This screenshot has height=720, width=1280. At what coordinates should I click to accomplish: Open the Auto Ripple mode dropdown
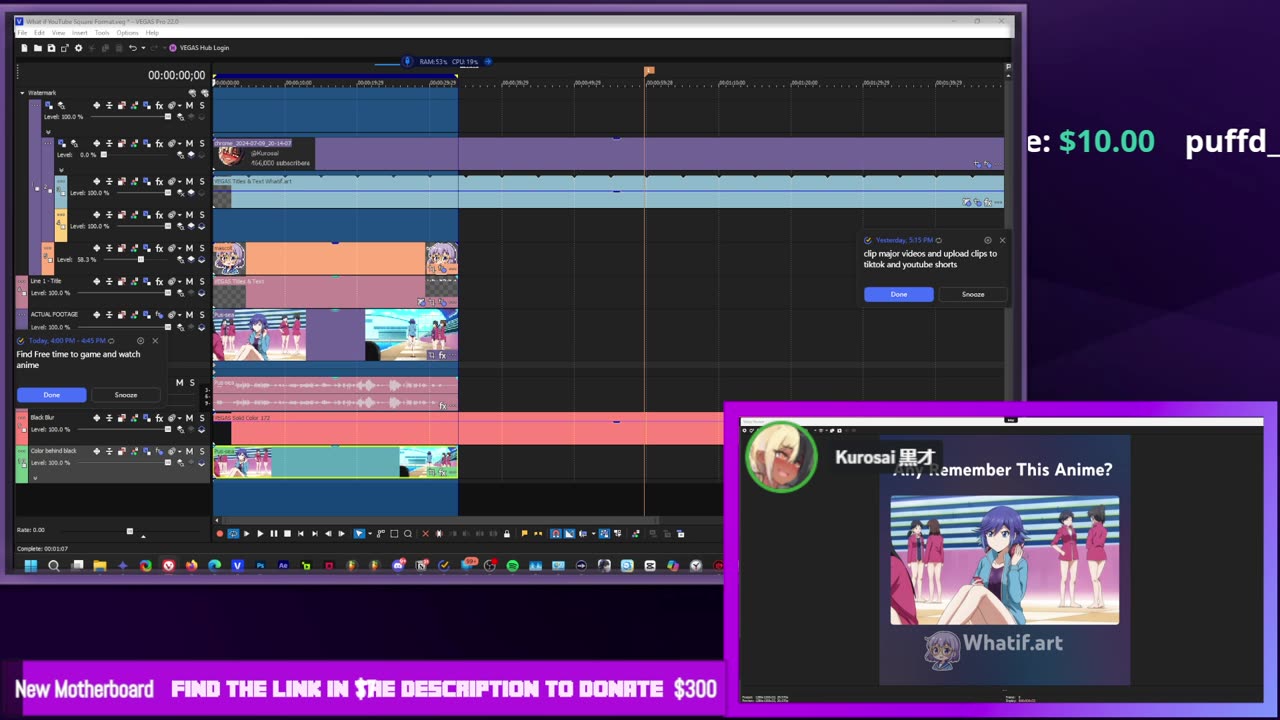pyautogui.click(x=594, y=533)
